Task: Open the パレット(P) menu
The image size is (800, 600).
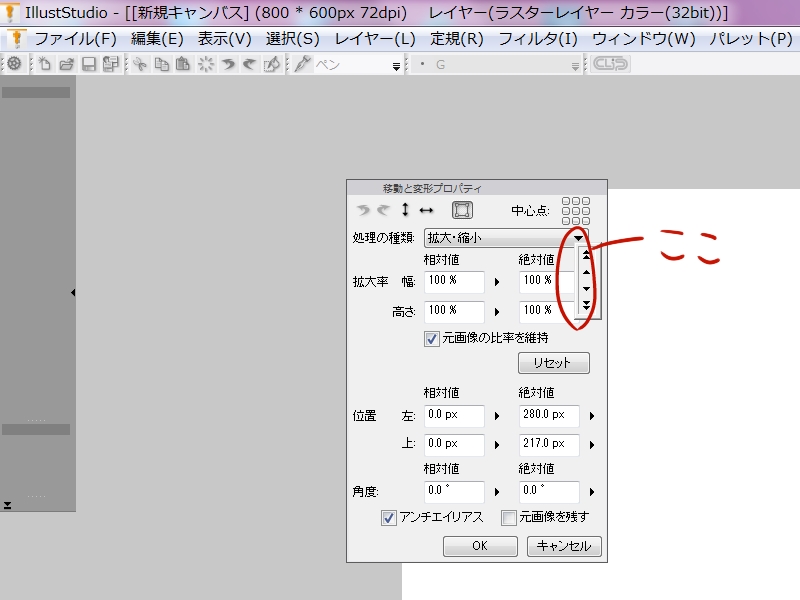Action: [x=751, y=39]
